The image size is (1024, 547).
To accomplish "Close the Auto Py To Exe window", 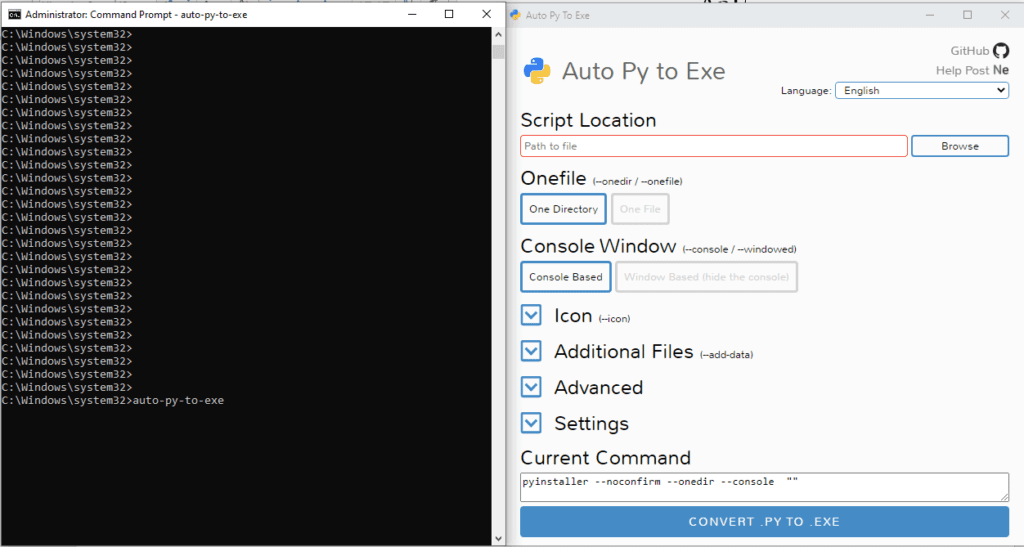I will point(1005,15).
